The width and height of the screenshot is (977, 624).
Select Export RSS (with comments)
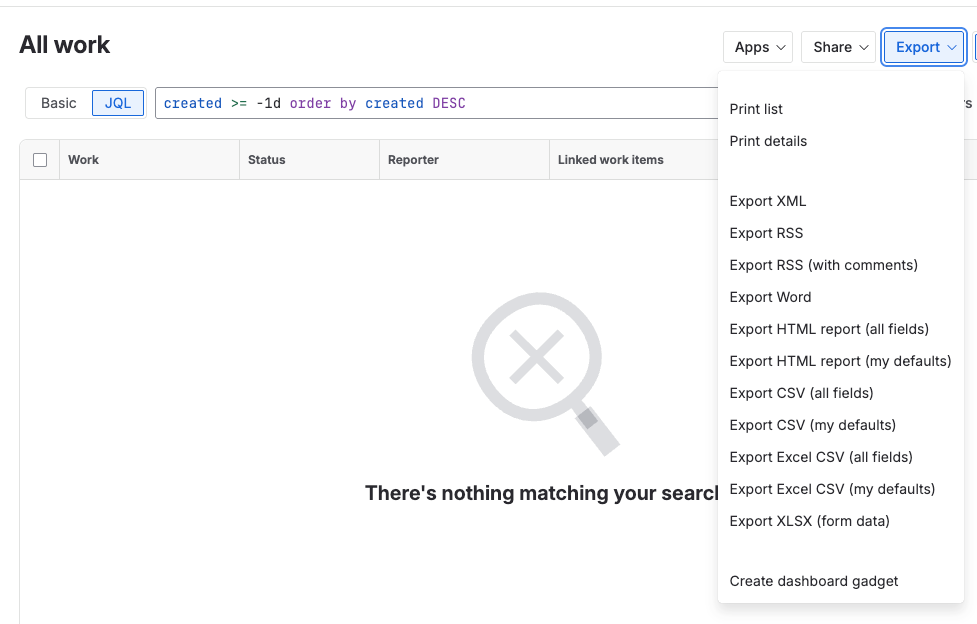point(823,265)
